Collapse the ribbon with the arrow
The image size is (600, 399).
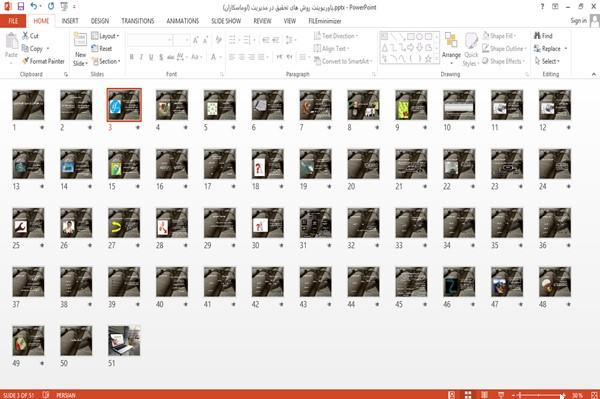[593, 74]
